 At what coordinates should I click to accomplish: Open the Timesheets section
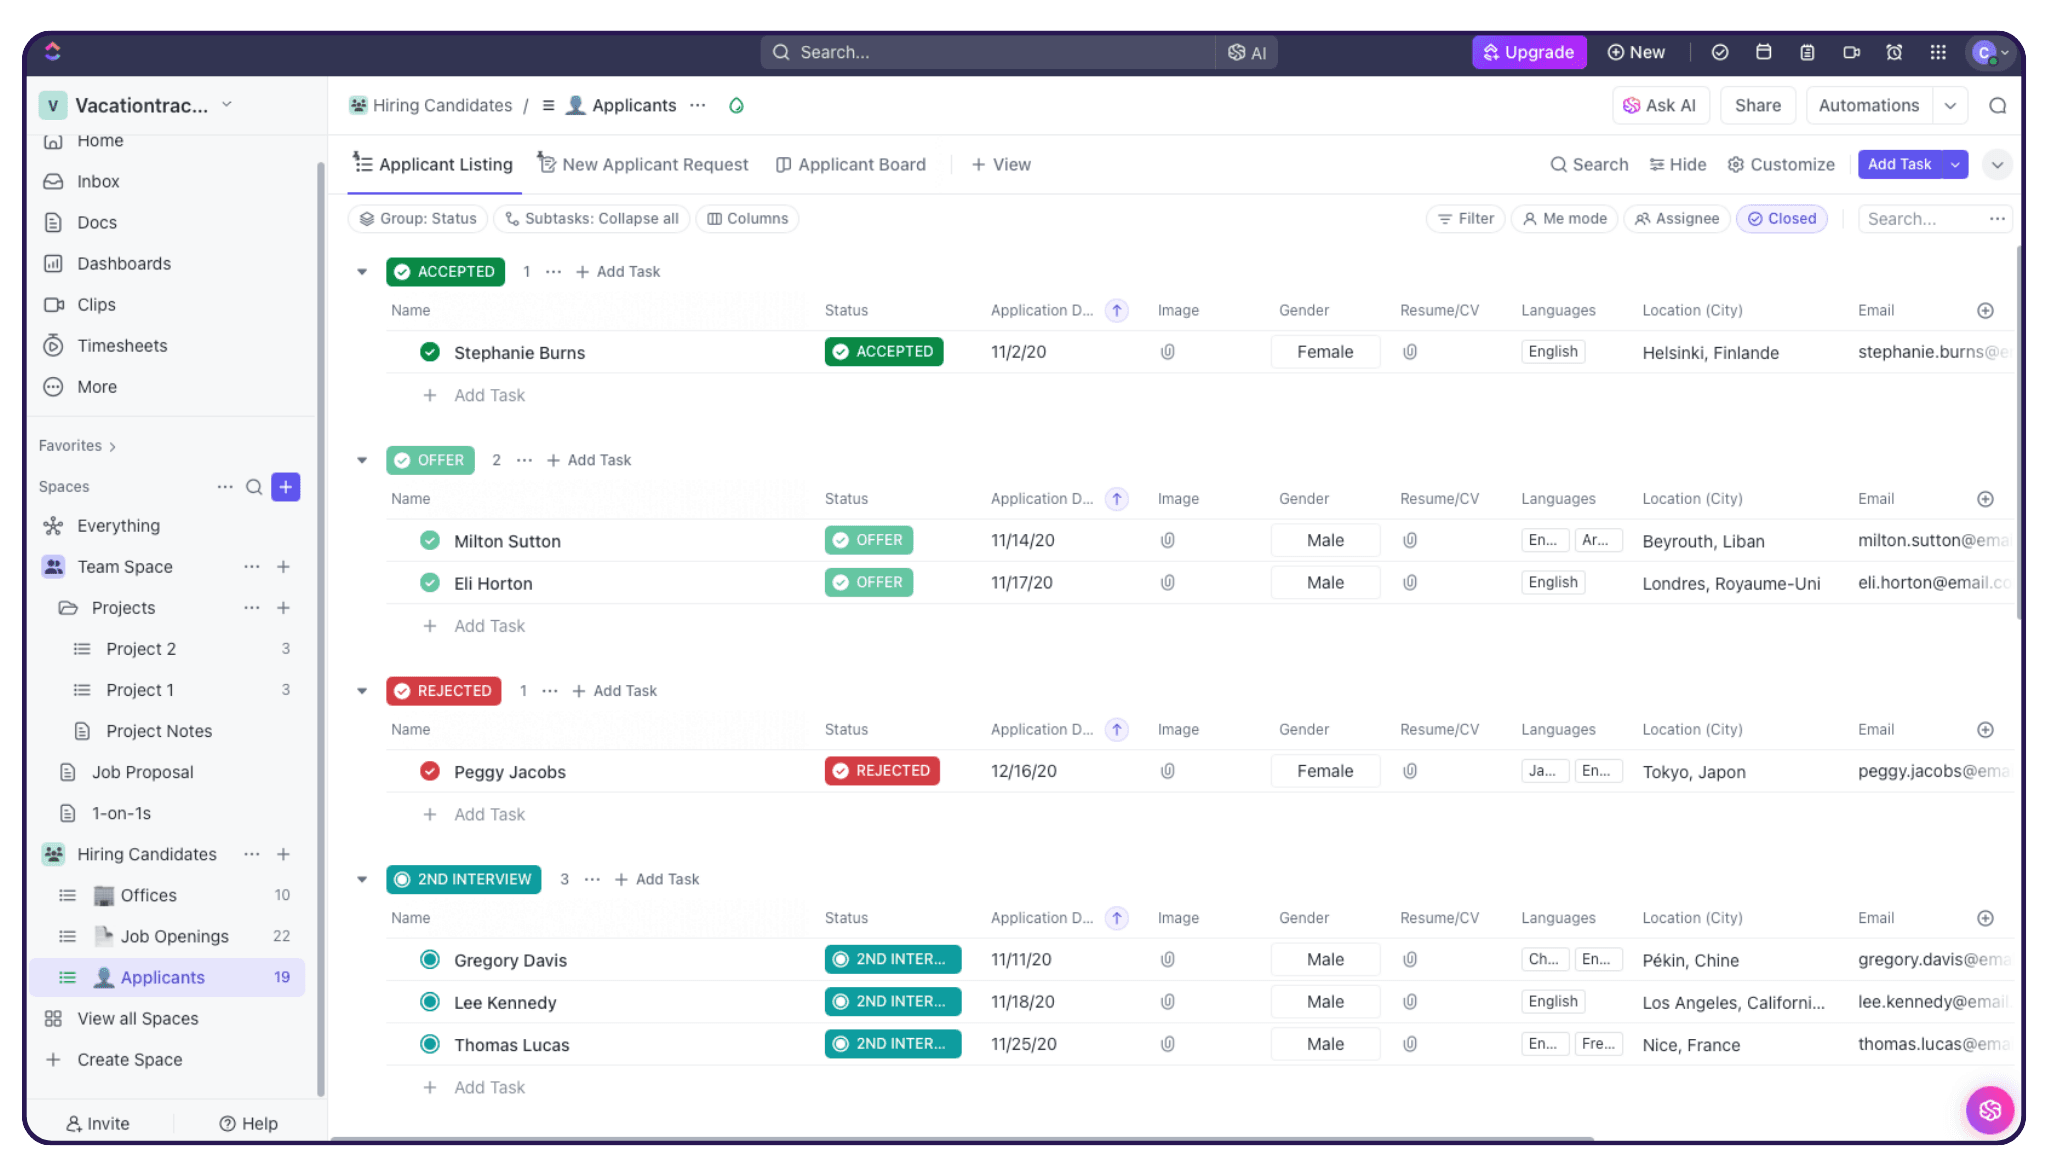(x=122, y=345)
